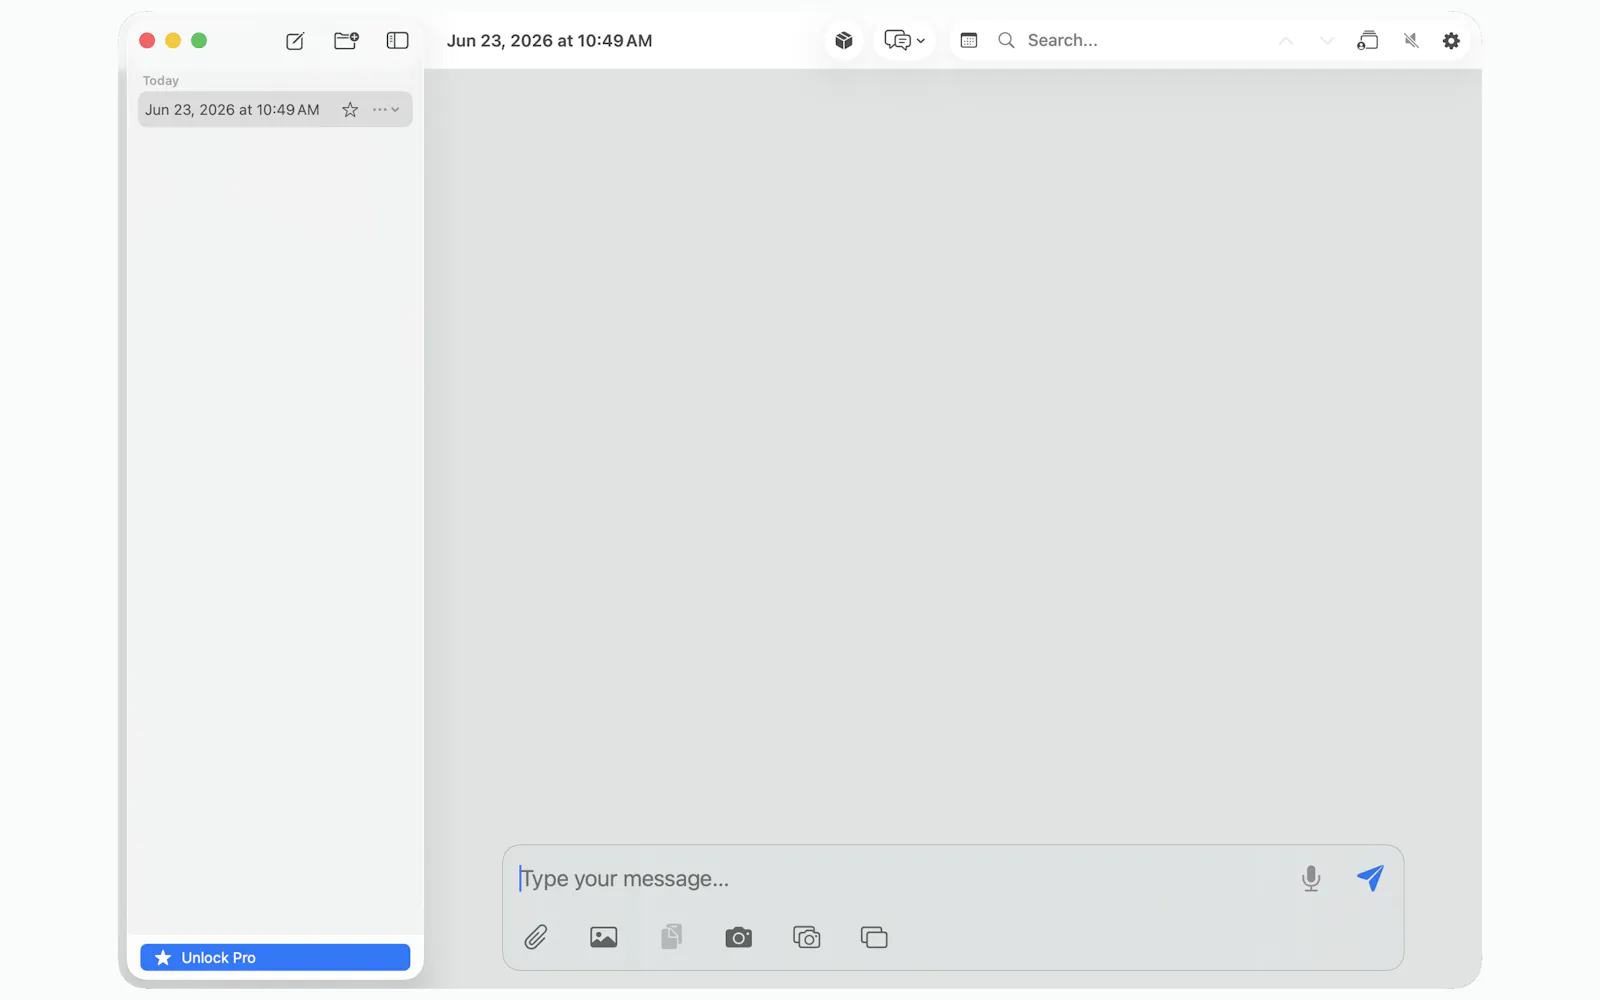Image resolution: width=1600 pixels, height=1000 pixels.
Task: Paste clipboard contents via clipboard icon
Action: click(671, 937)
